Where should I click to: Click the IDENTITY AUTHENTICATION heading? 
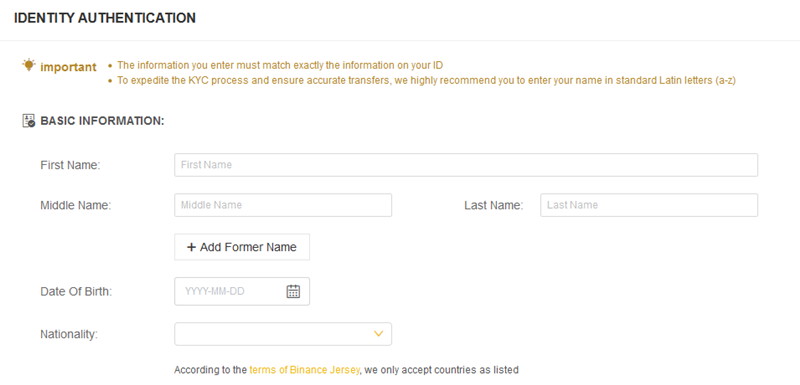pos(105,18)
